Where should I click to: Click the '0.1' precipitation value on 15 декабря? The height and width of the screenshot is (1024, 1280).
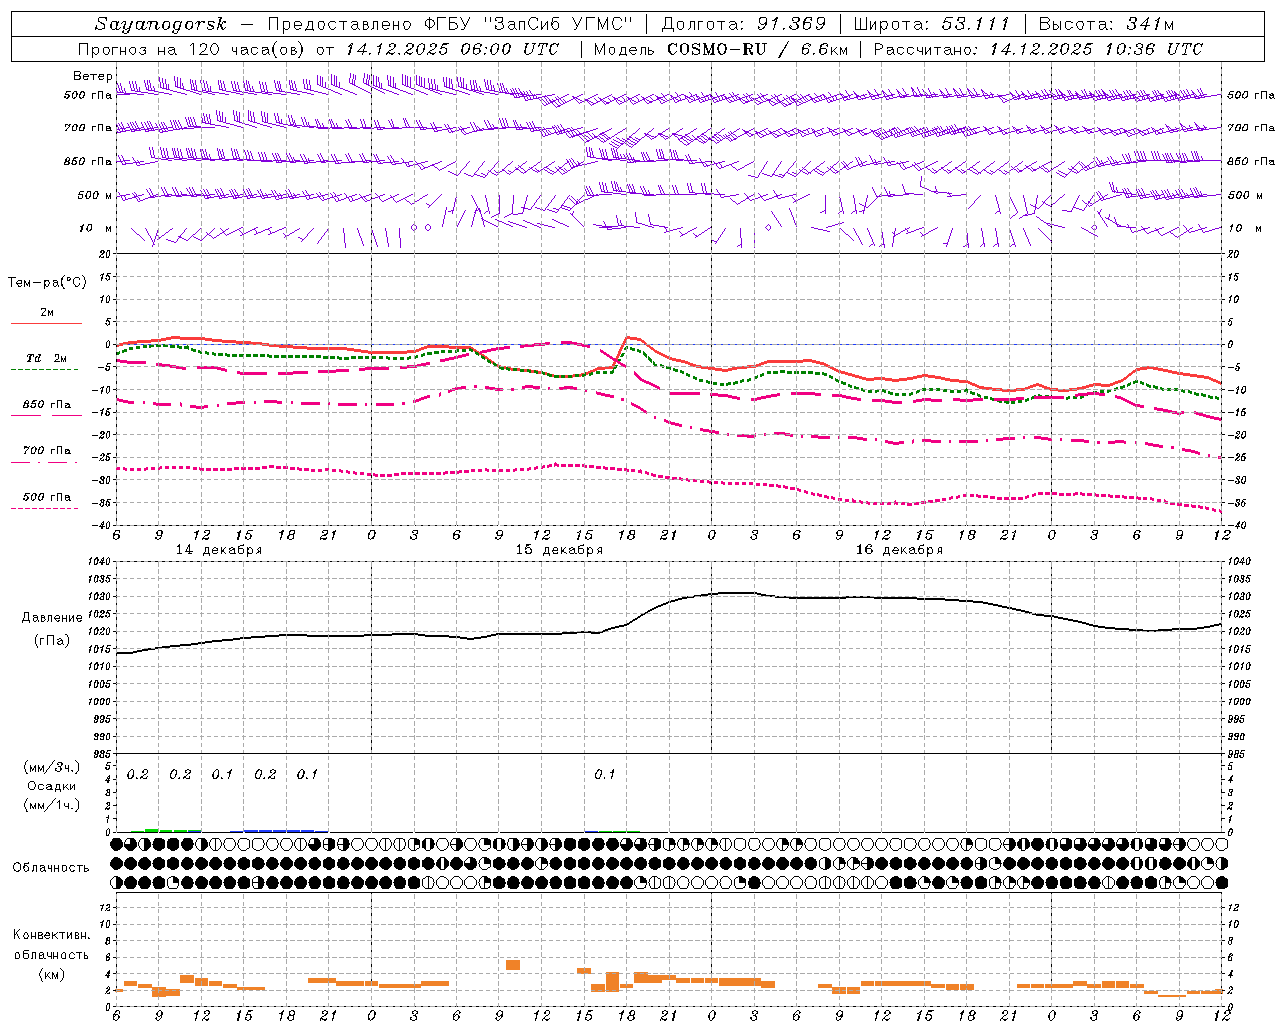click(605, 775)
